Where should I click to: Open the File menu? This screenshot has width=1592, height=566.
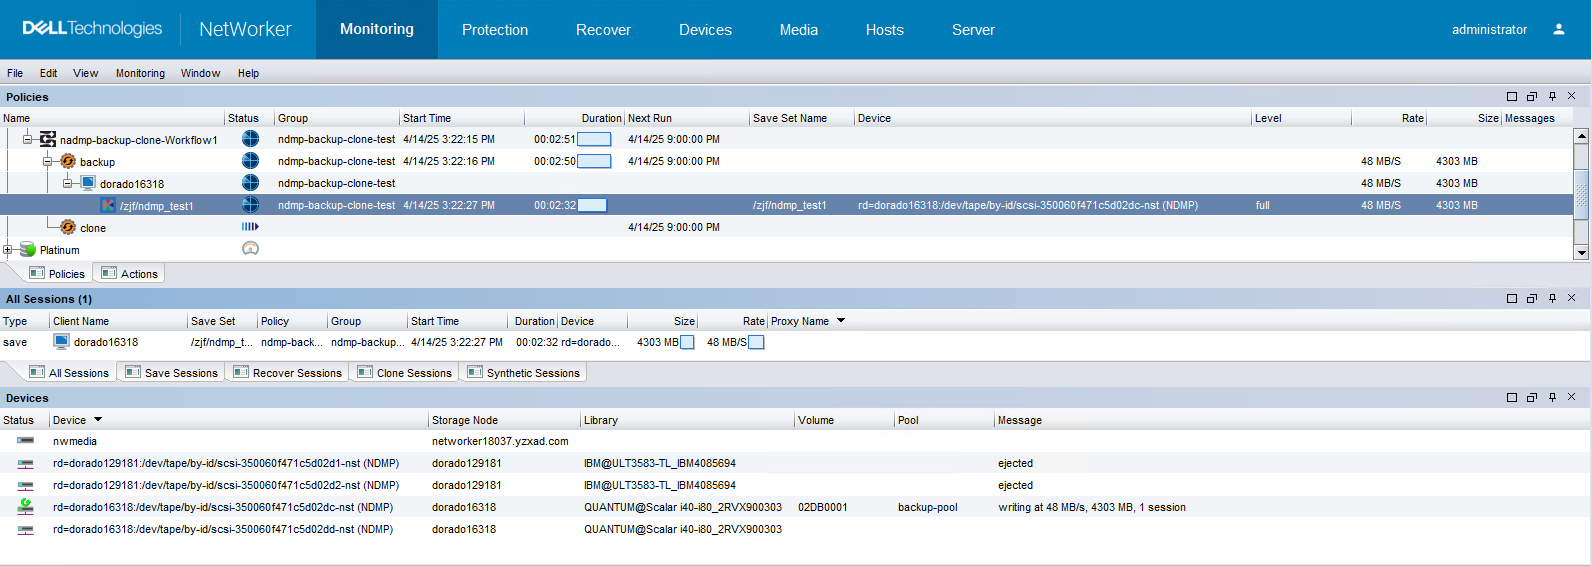(15, 73)
